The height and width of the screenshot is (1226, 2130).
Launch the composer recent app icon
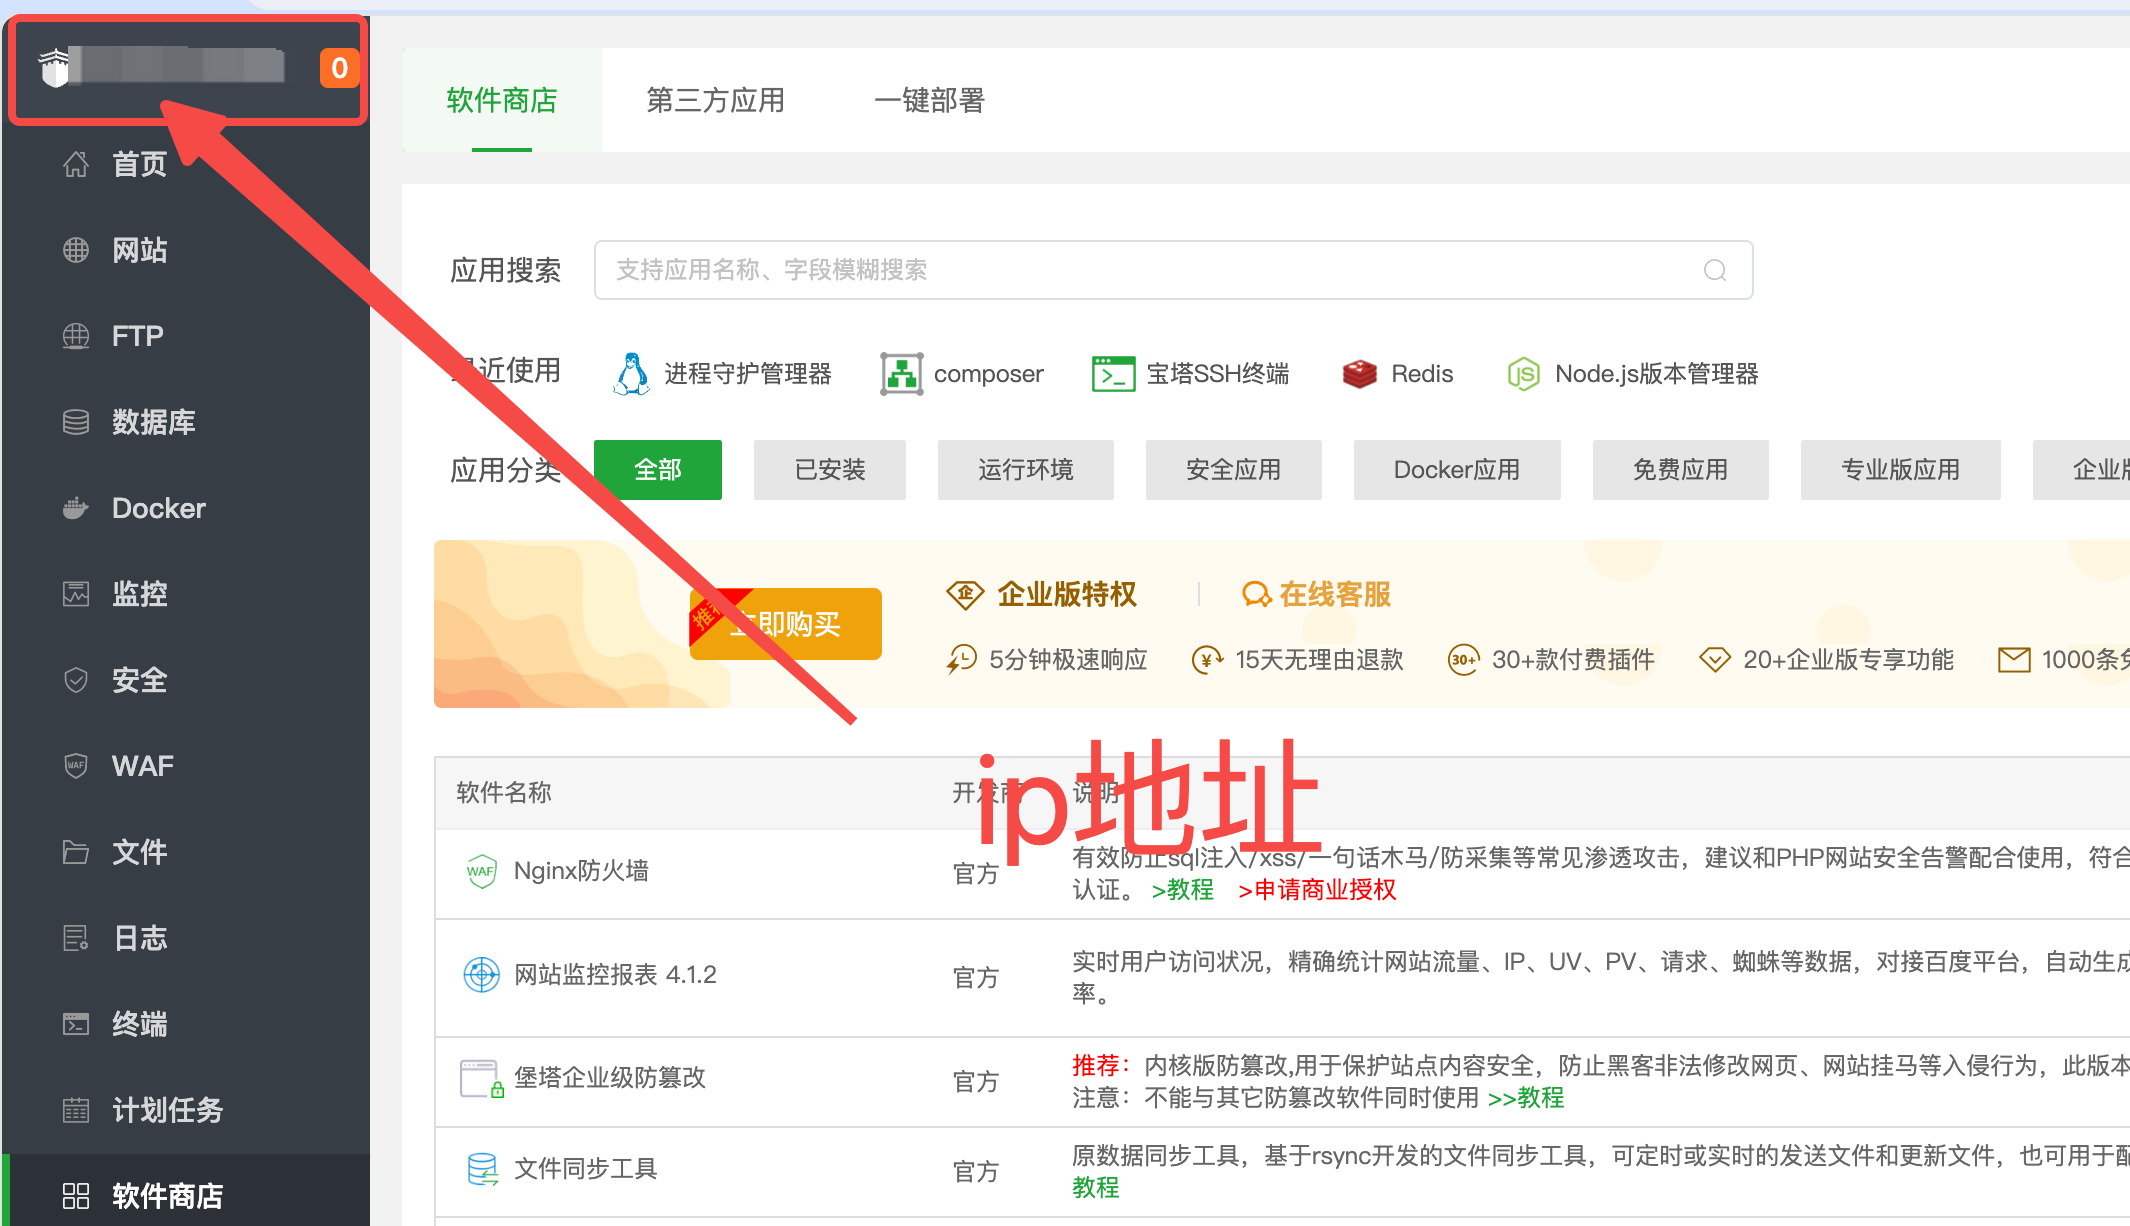(x=901, y=374)
